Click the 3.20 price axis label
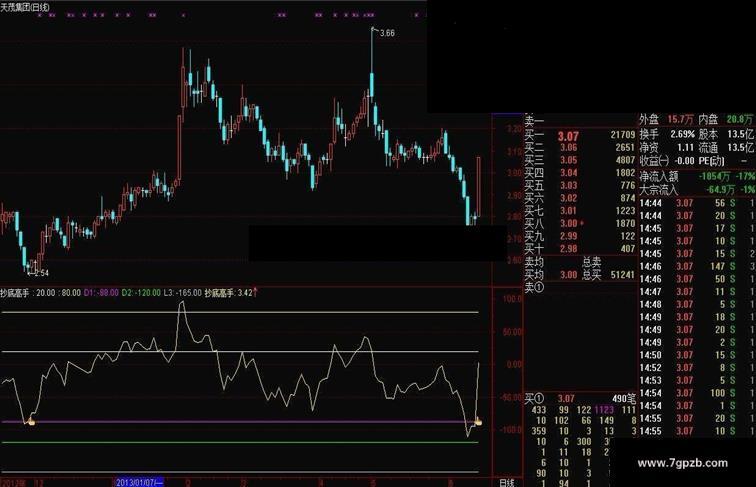This screenshot has height=487, width=756. (x=515, y=129)
